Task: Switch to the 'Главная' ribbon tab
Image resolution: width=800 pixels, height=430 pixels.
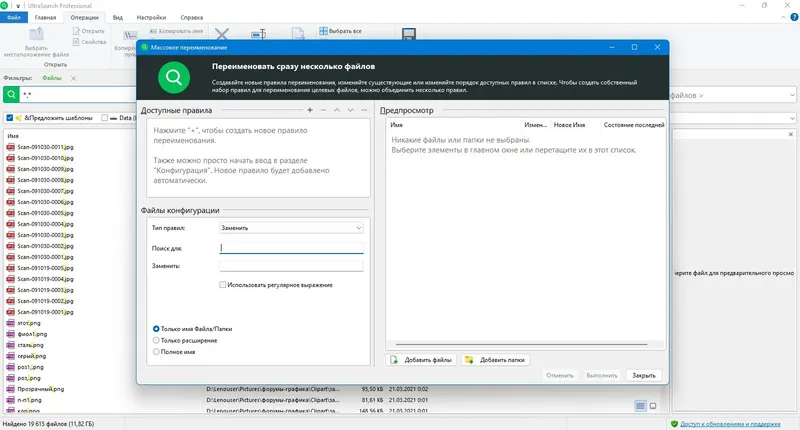Action: click(45, 17)
